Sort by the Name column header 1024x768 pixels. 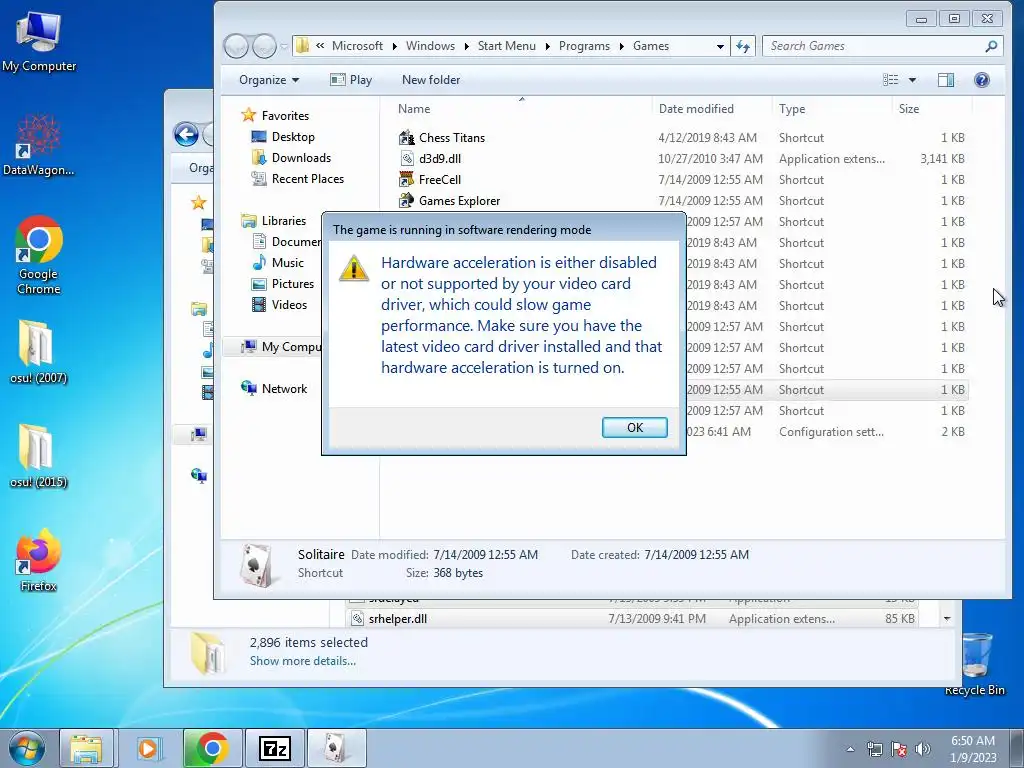point(414,109)
